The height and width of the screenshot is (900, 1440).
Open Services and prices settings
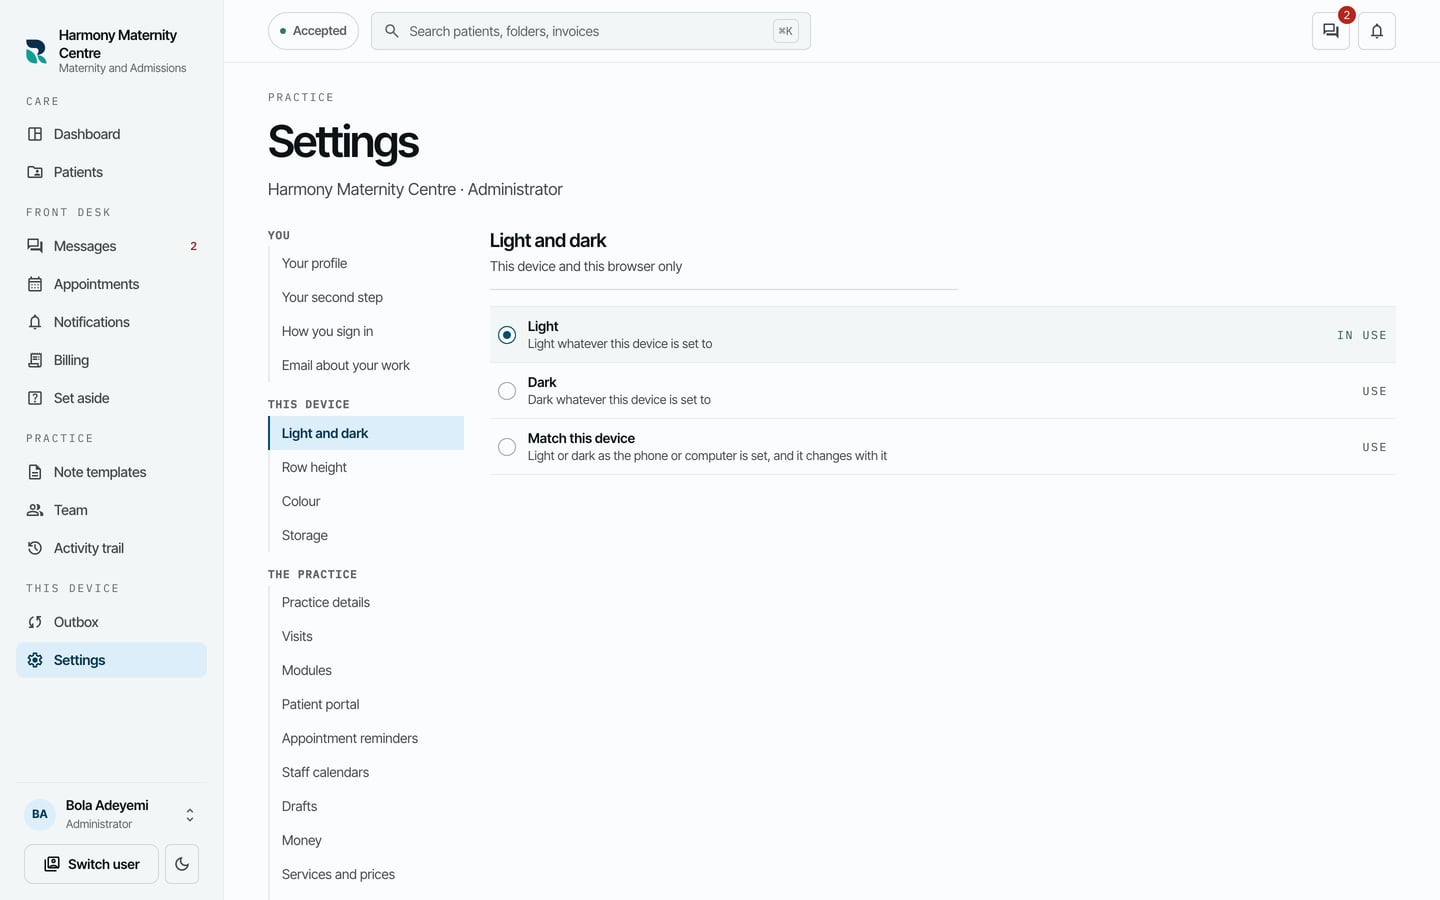pos(366,874)
